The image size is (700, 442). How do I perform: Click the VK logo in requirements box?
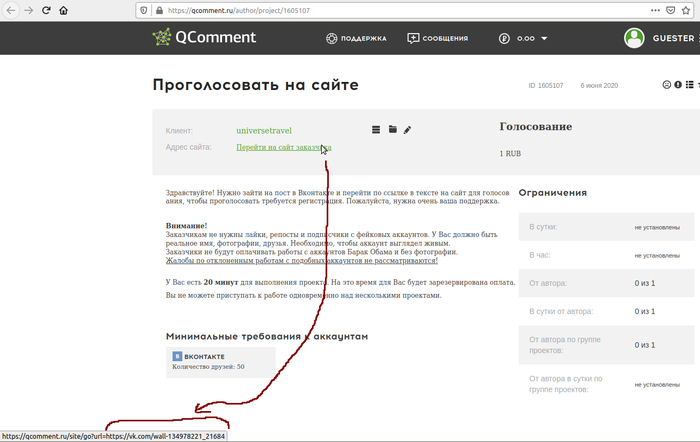pyautogui.click(x=177, y=356)
